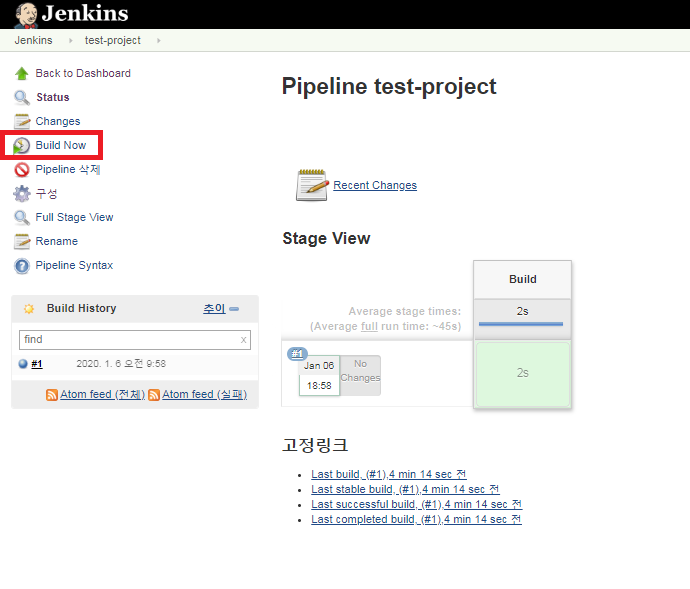Open build #1 link in Build History
The image size is (690, 589).
click(x=37, y=364)
